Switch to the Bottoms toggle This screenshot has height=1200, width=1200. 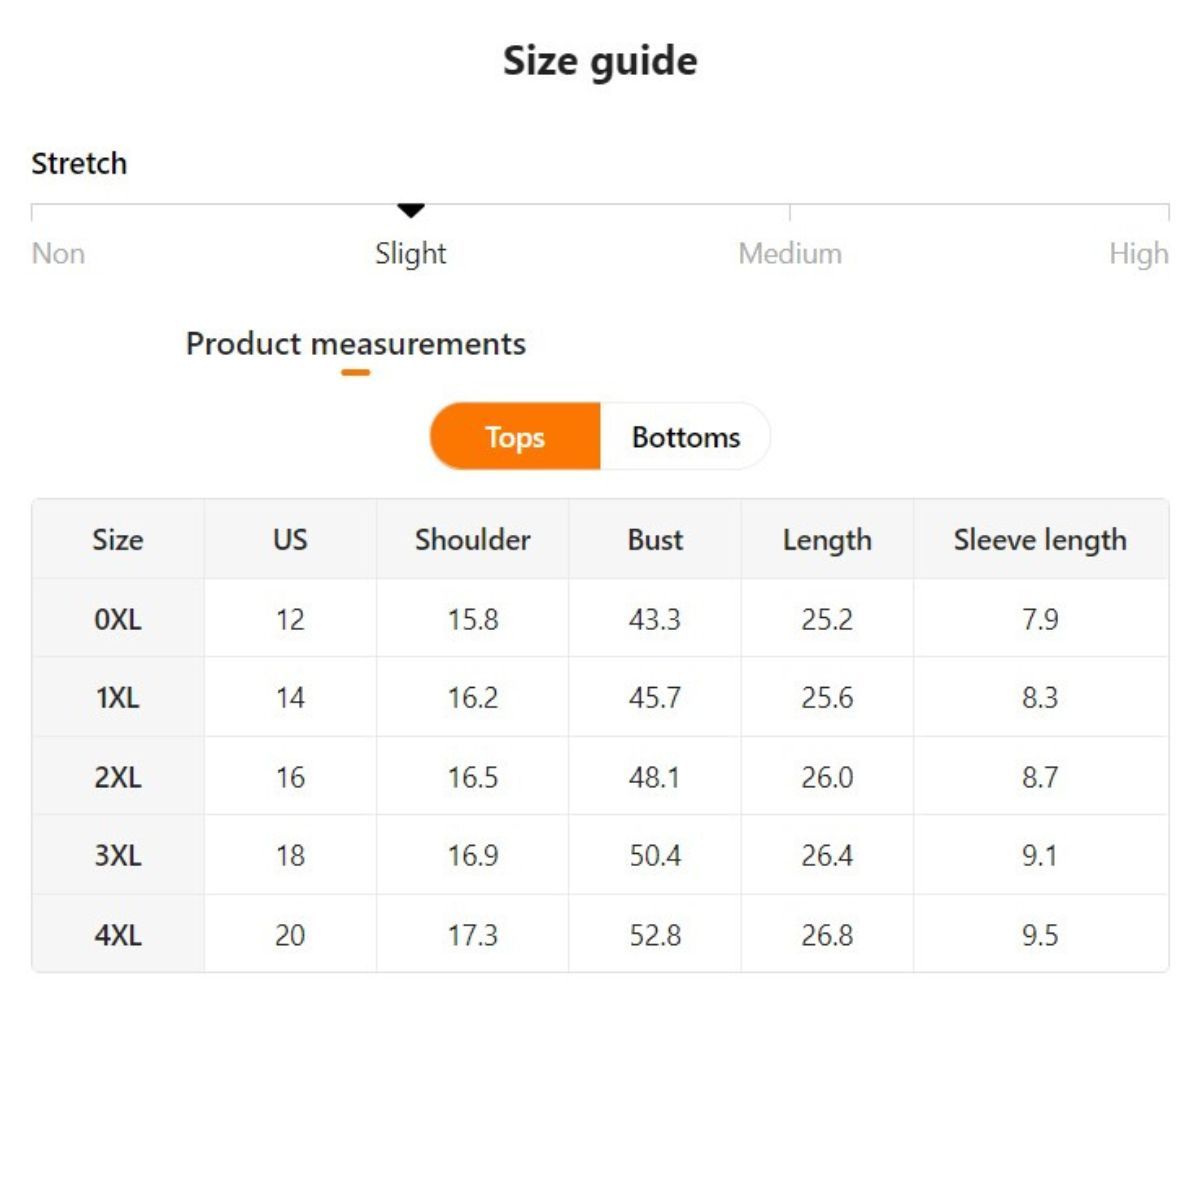pos(686,437)
